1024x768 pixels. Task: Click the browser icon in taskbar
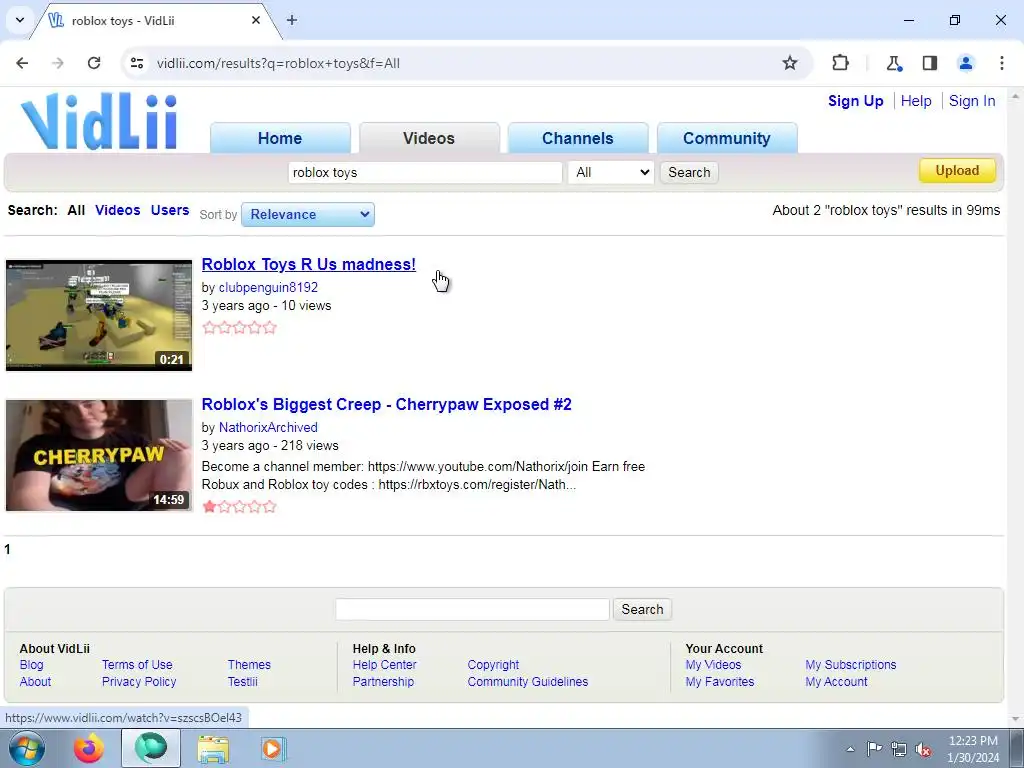(x=151, y=748)
